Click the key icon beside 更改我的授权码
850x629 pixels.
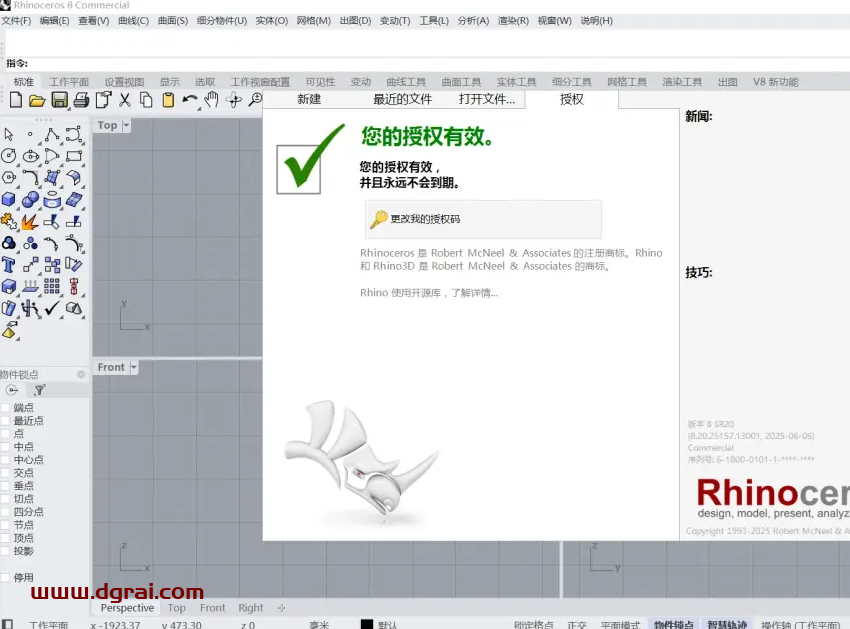[378, 219]
